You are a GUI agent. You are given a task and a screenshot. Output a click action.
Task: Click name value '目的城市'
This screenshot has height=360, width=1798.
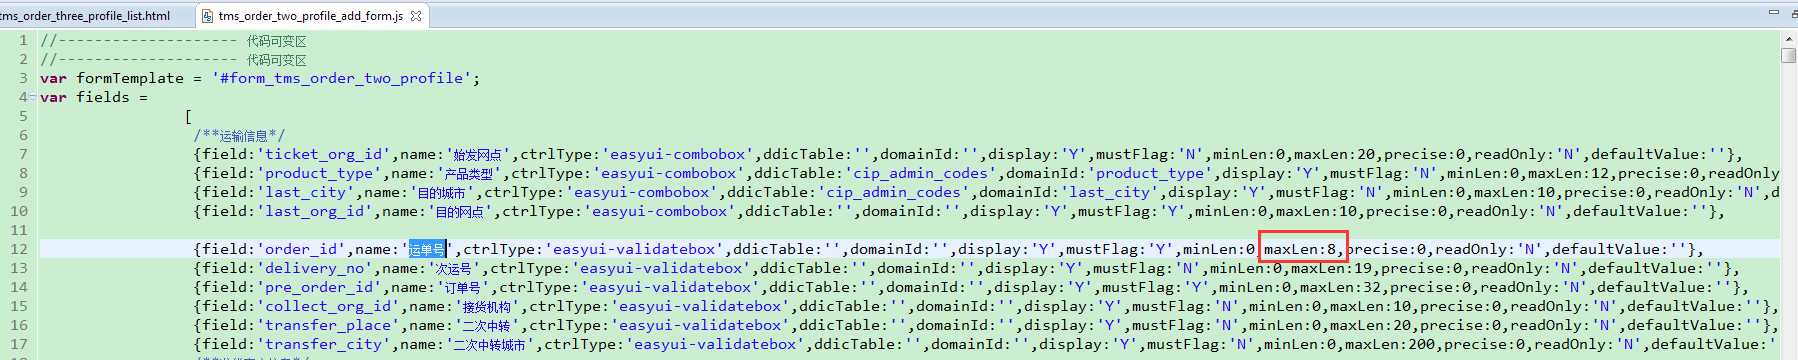443,192
